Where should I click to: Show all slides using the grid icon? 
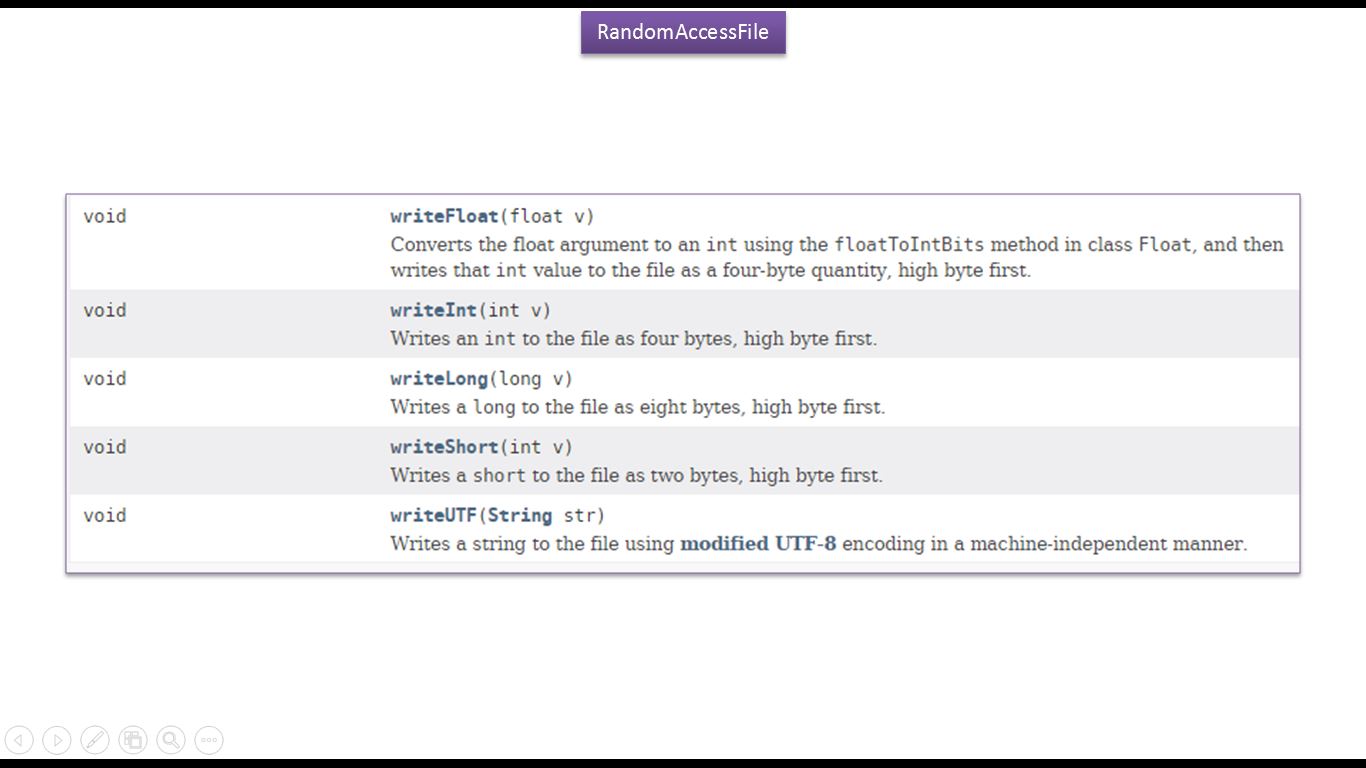point(133,740)
